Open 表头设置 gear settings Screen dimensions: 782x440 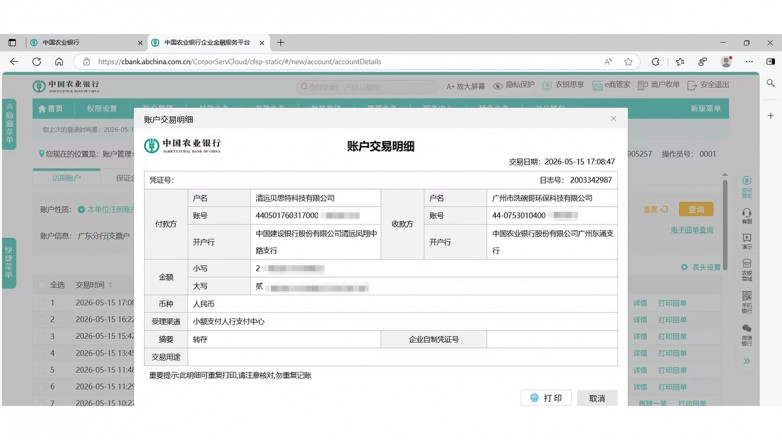pyautogui.click(x=701, y=267)
